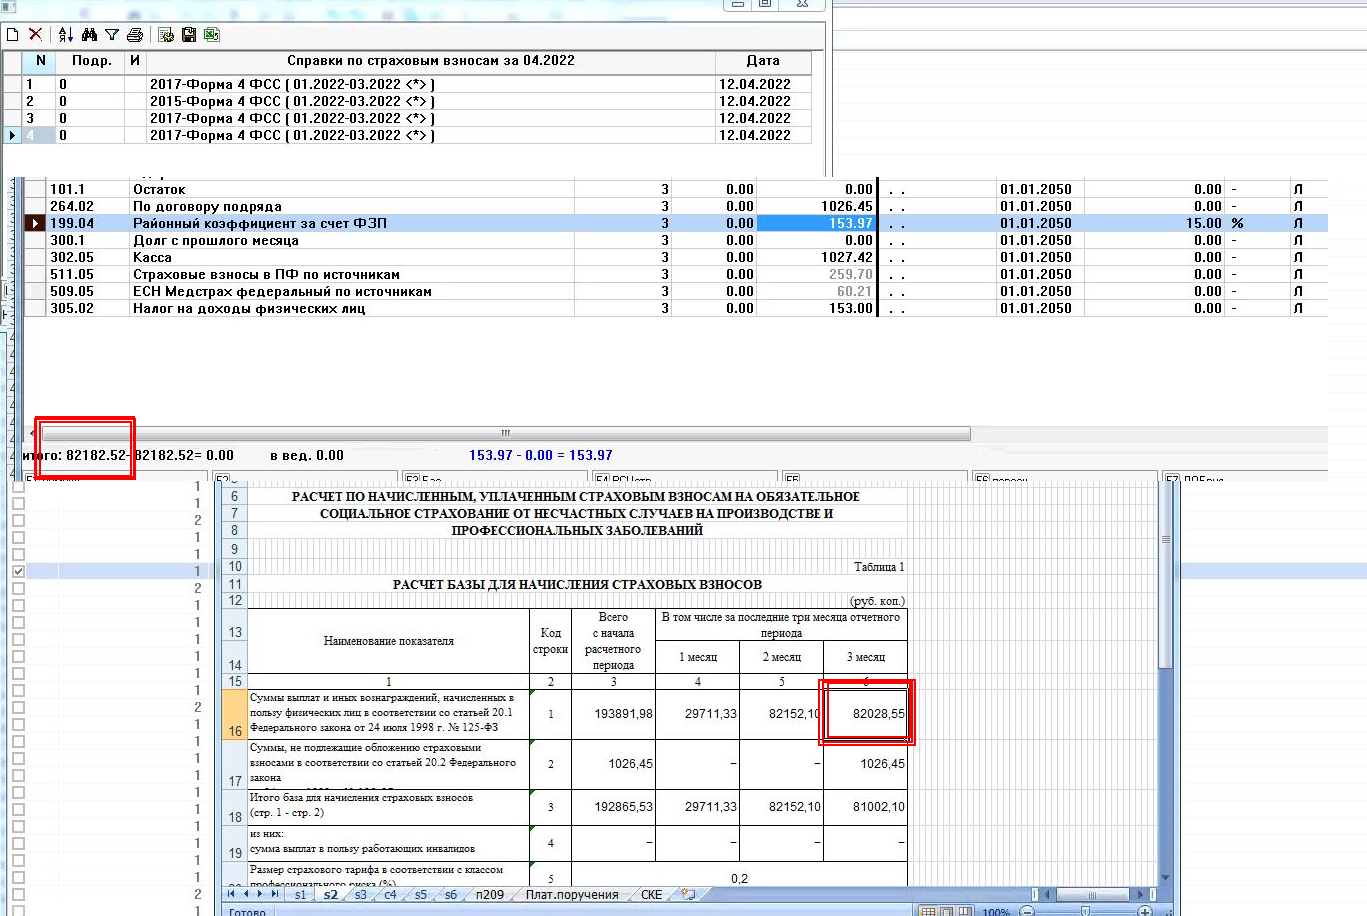Image resolution: width=1367 pixels, height=916 pixels.
Task: Click Excel row header 16
Action: [234, 714]
